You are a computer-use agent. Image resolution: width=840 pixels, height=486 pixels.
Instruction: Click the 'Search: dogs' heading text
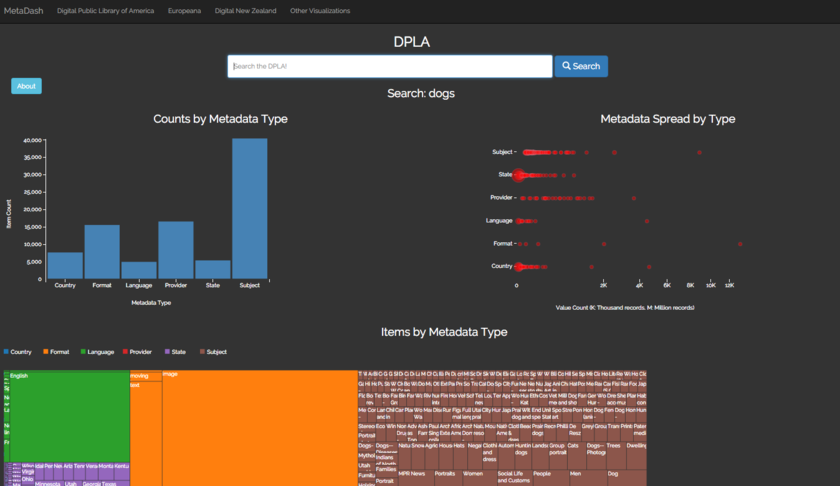(421, 93)
